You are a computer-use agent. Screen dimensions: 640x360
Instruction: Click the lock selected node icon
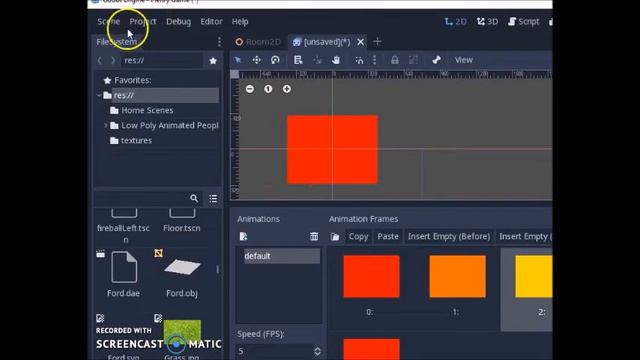[394, 60]
